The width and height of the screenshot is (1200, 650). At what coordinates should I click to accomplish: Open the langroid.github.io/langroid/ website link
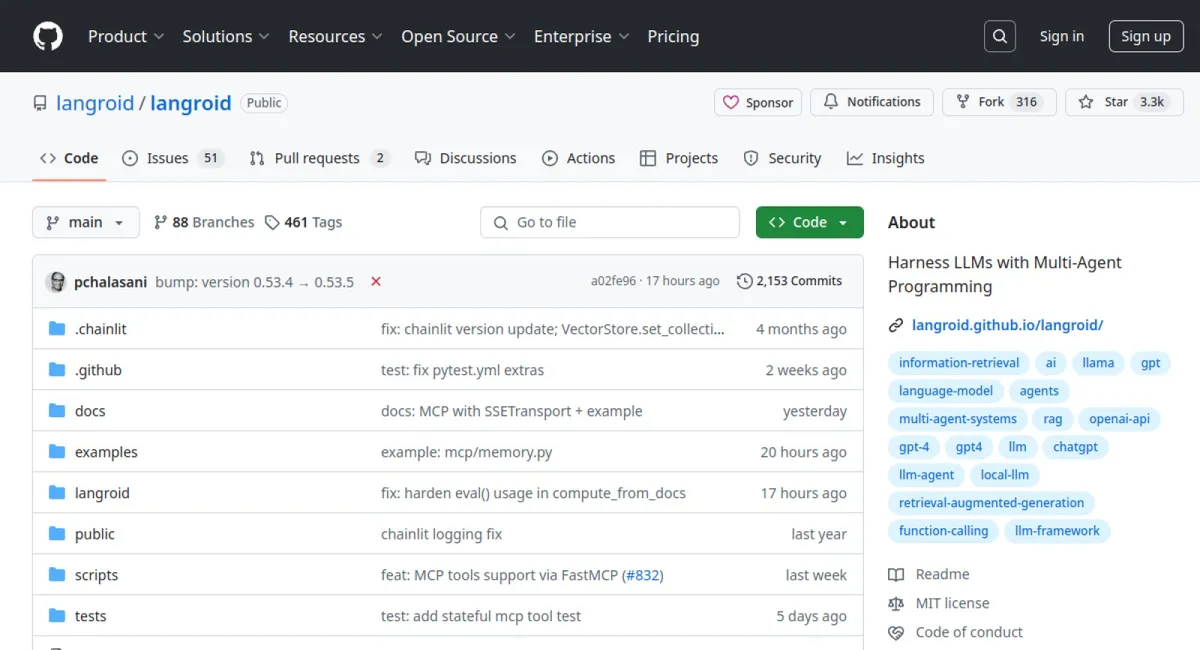(x=1007, y=325)
